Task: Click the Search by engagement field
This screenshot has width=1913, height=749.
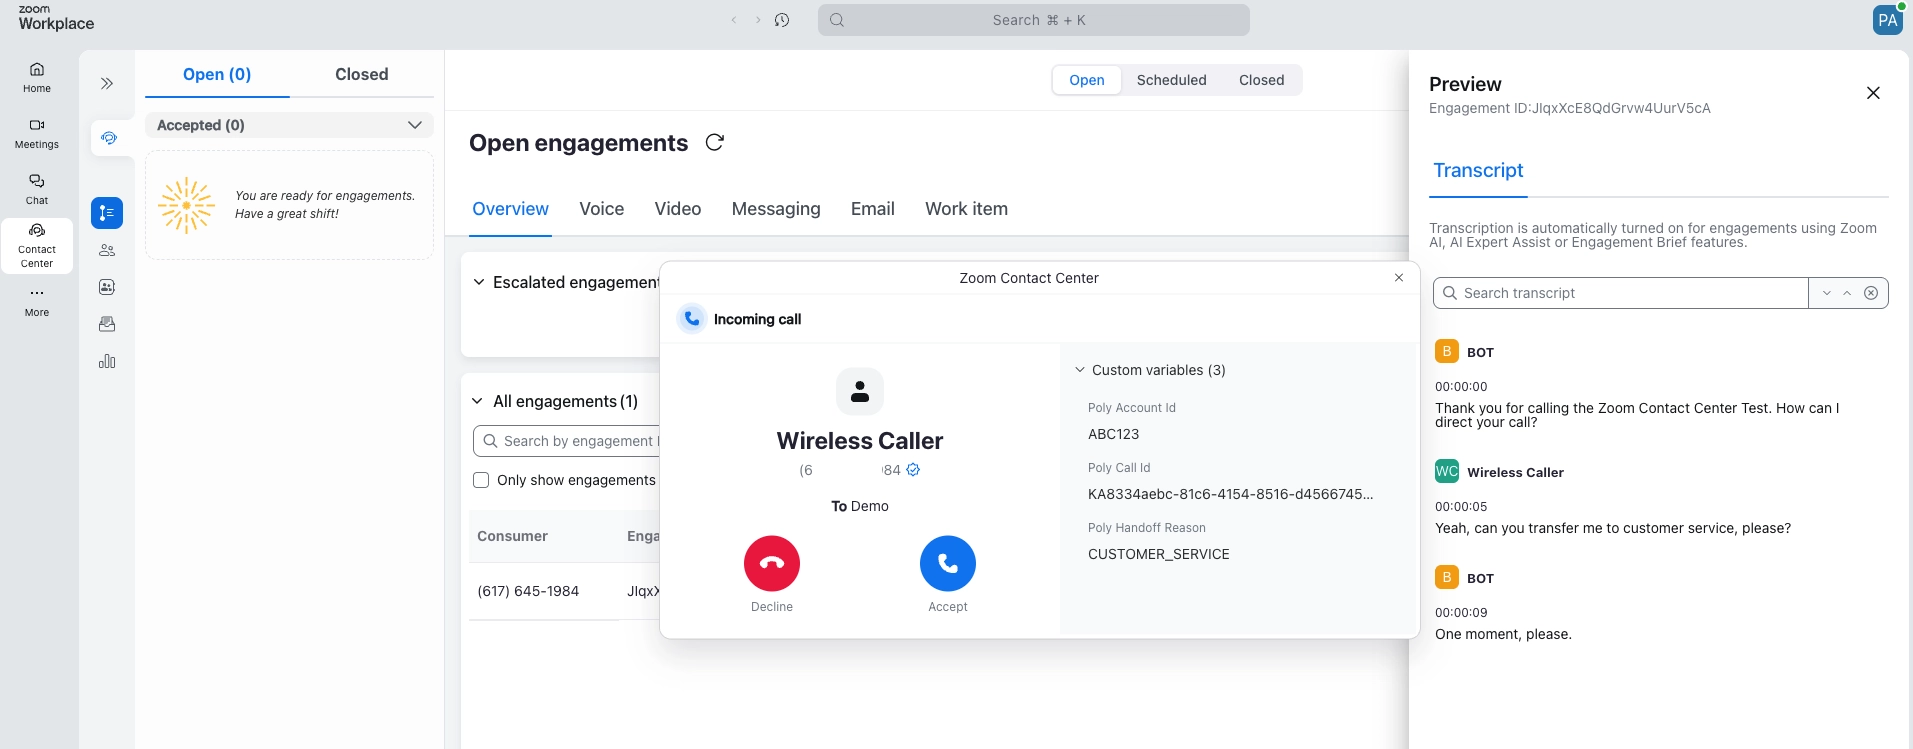Action: point(567,441)
